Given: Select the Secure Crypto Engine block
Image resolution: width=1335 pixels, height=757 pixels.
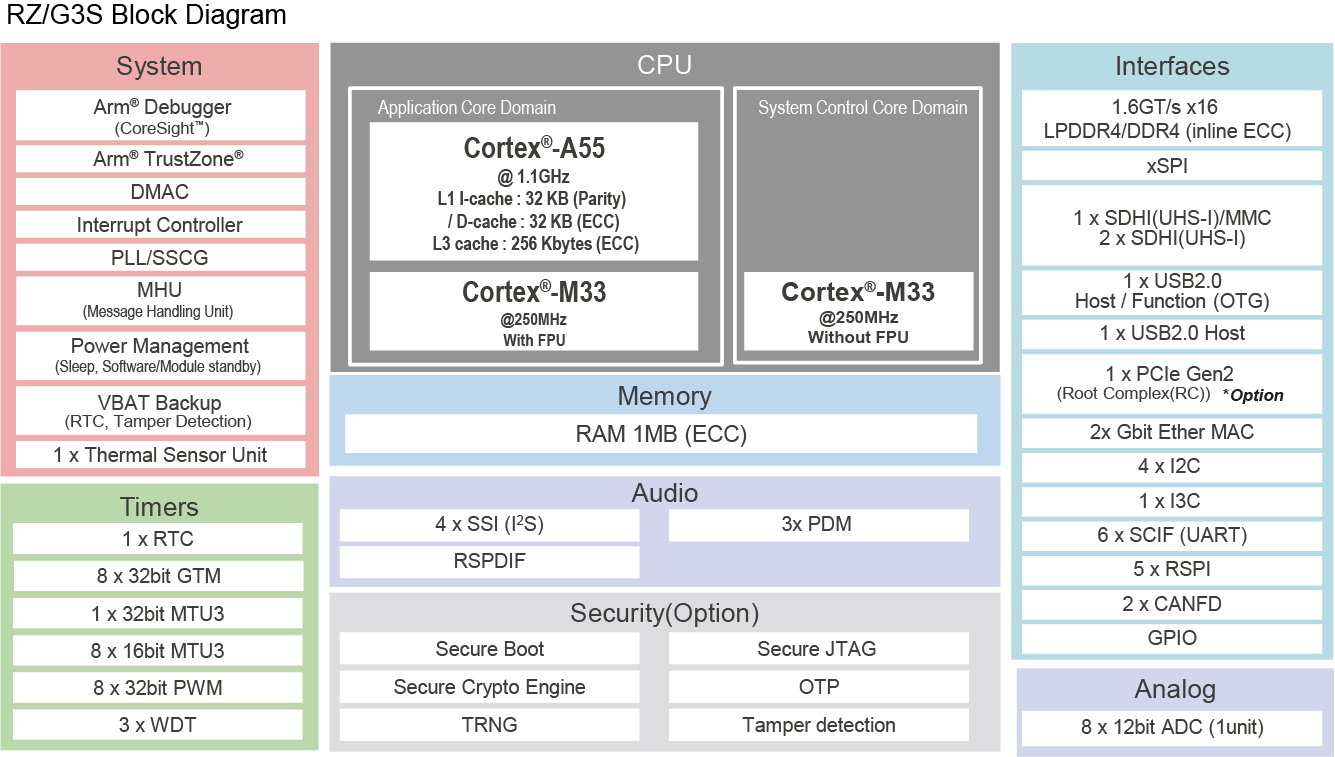Looking at the screenshot, I should coord(489,687).
